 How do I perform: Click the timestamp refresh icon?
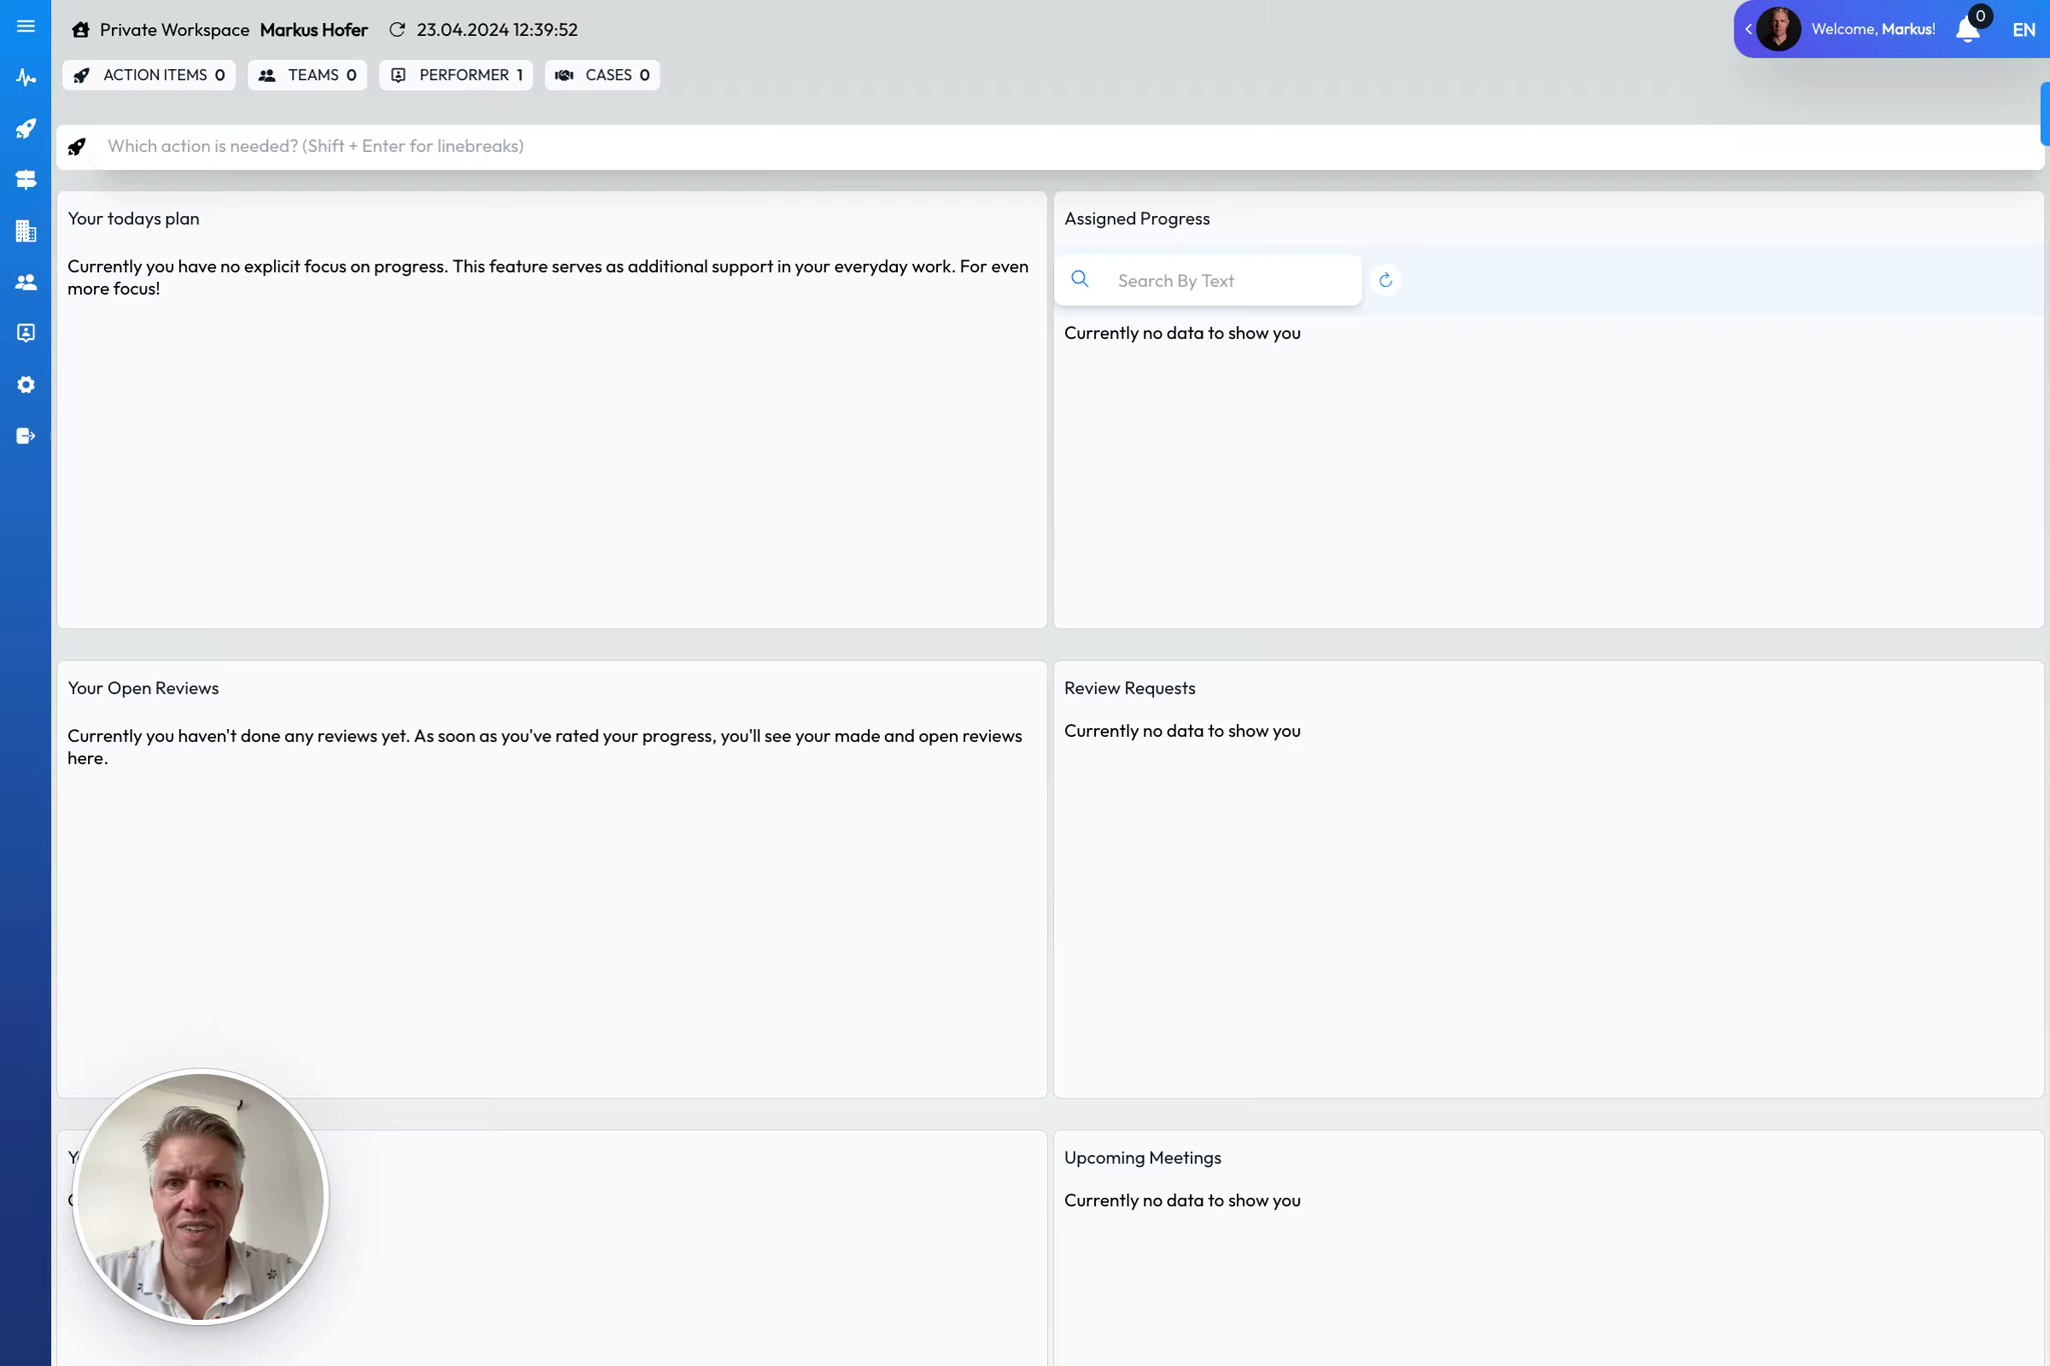[397, 30]
